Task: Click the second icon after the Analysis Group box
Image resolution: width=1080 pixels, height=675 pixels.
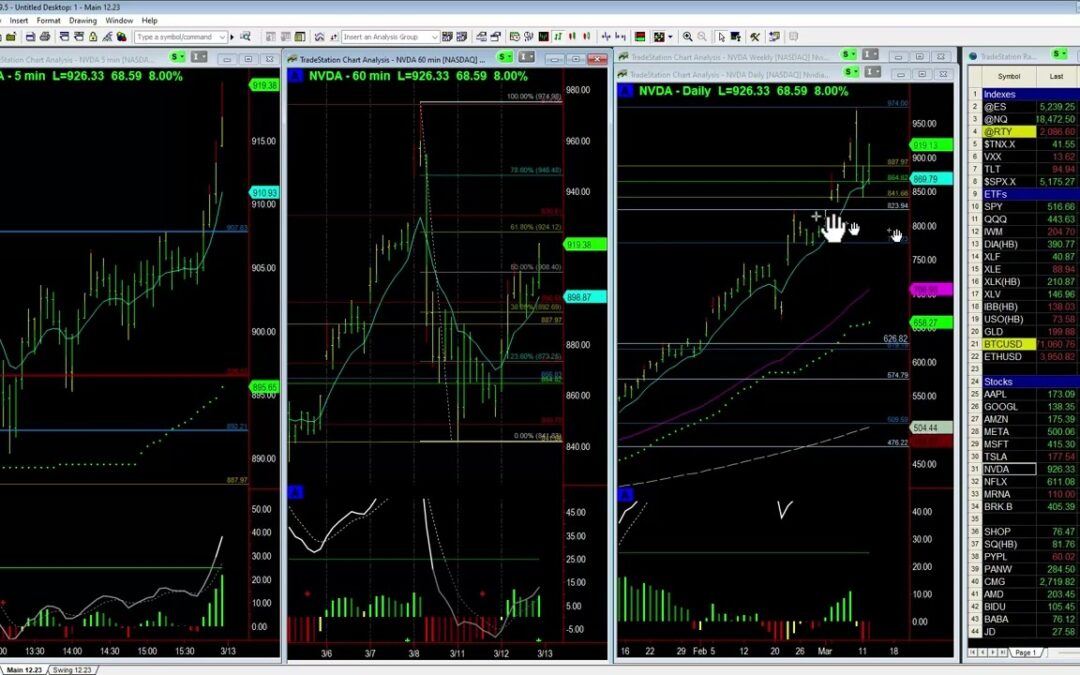Action: coord(461,37)
